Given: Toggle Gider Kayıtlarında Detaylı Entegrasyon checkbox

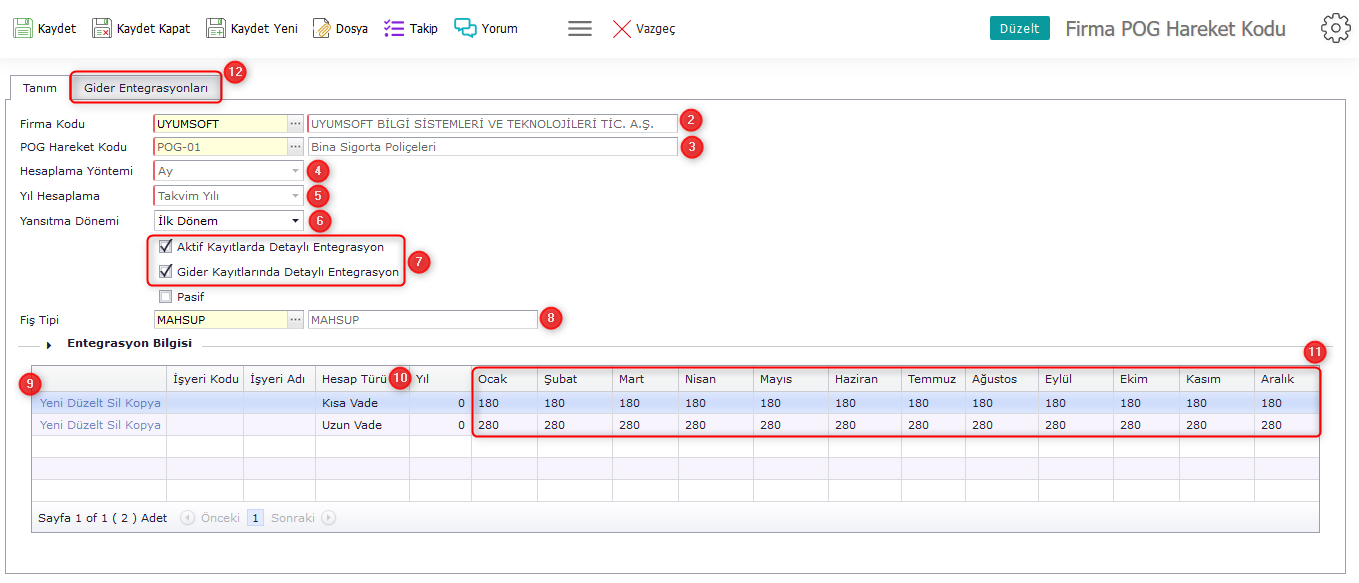Looking at the screenshot, I should pos(165,271).
